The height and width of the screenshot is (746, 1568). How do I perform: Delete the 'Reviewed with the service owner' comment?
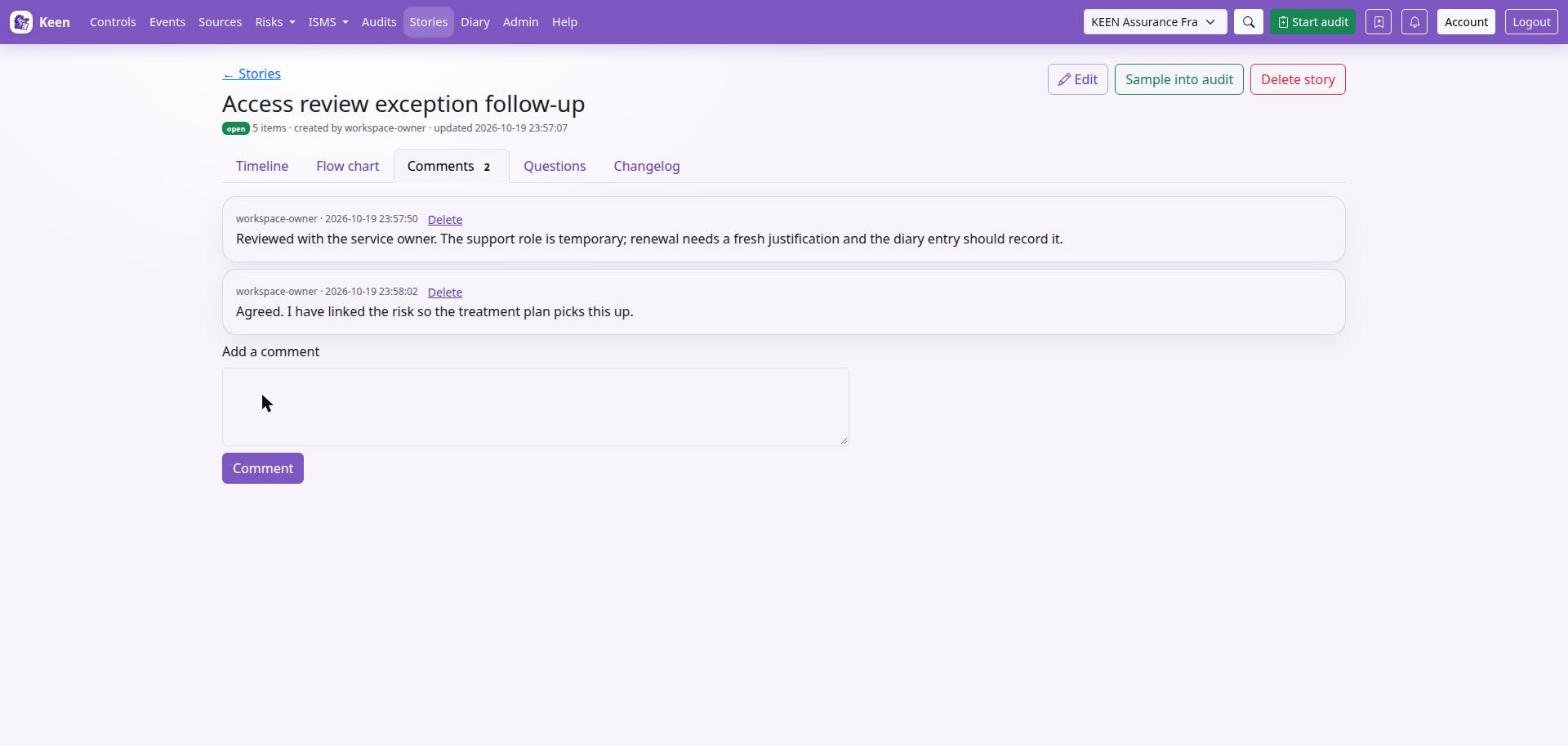[445, 220]
